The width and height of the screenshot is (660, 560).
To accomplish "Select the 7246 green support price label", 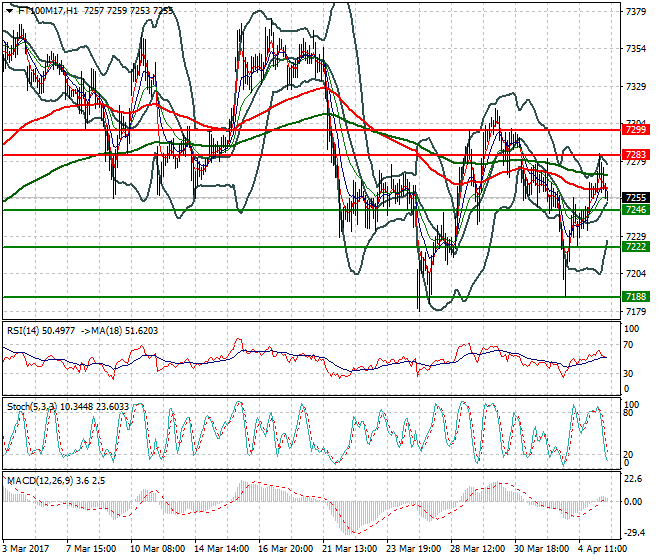I will click(x=636, y=210).
